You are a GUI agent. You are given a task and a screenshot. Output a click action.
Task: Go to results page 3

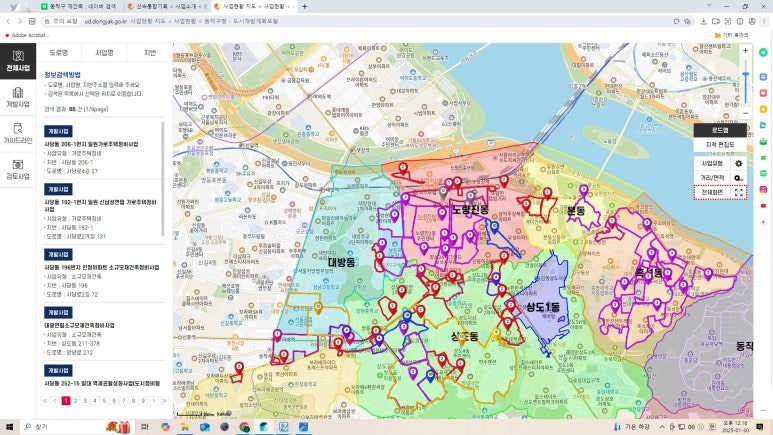point(85,401)
